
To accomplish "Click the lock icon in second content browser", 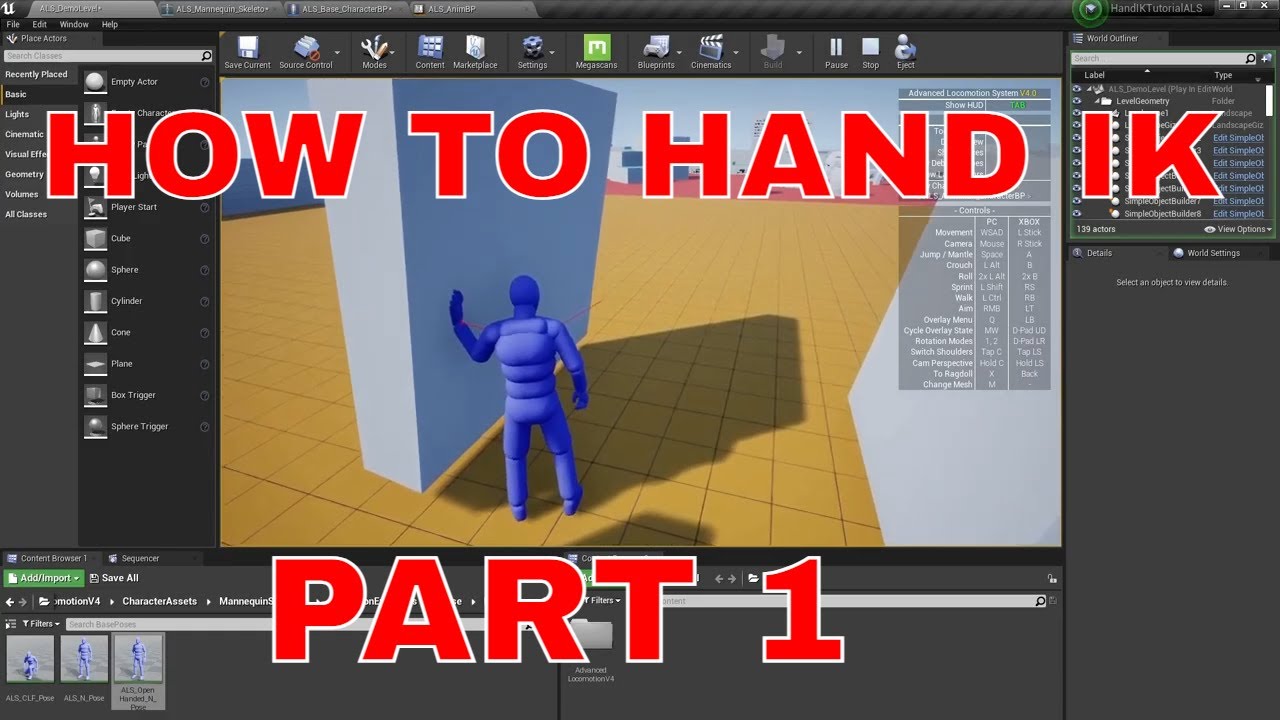I will 1052,578.
